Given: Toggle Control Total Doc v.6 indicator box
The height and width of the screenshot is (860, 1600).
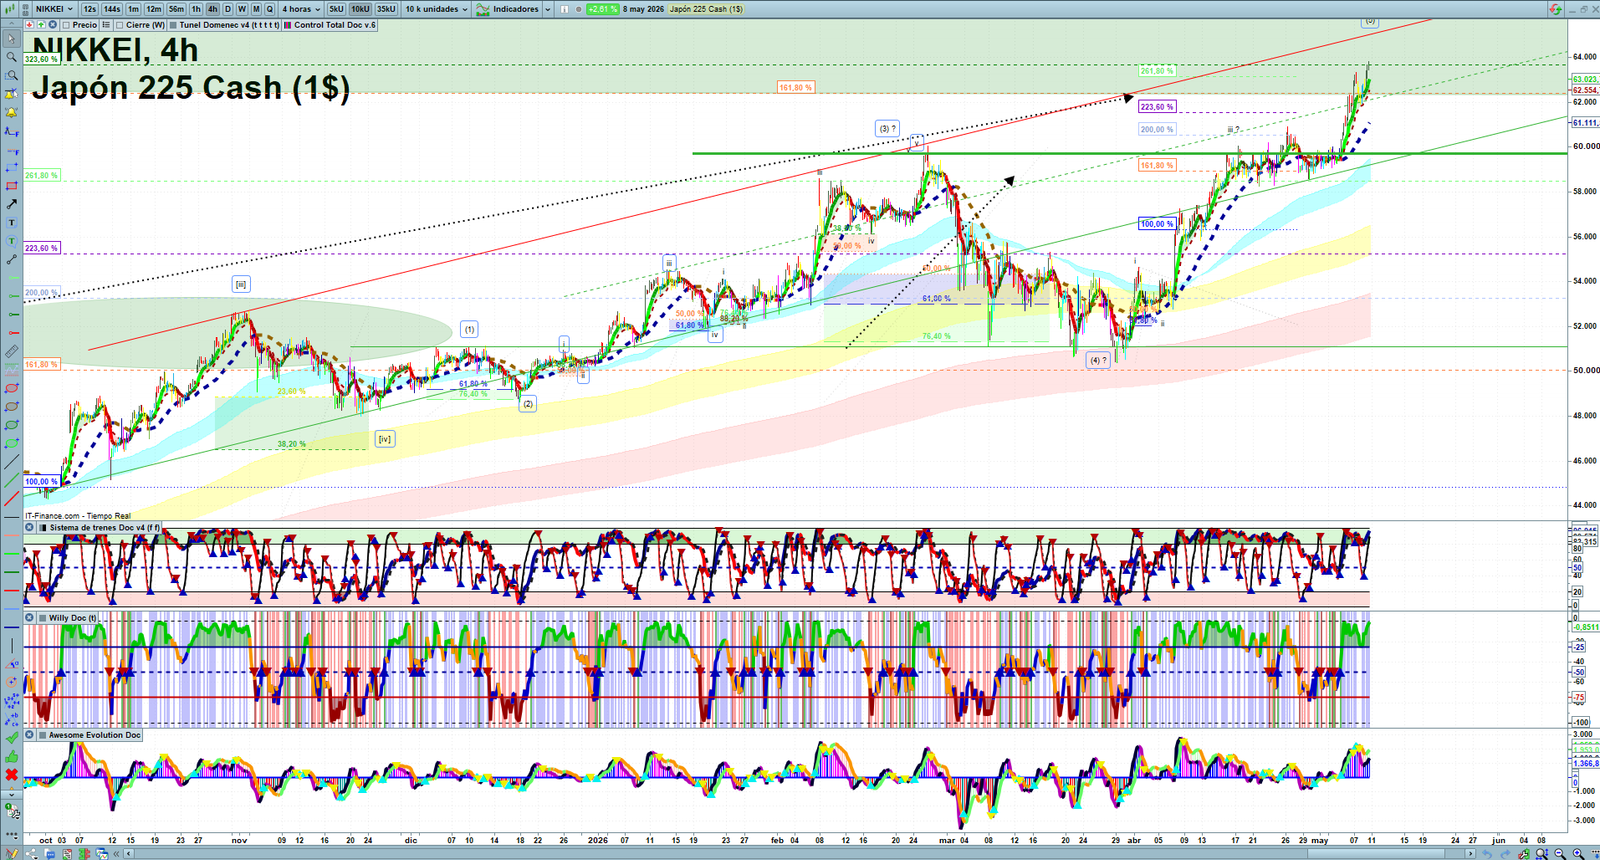Looking at the screenshot, I should [x=288, y=24].
